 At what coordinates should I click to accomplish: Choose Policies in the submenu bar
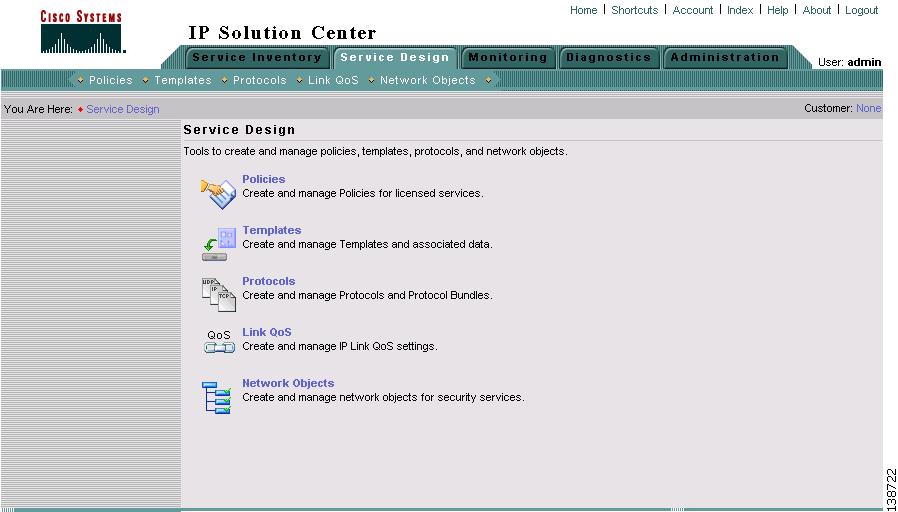coord(111,80)
